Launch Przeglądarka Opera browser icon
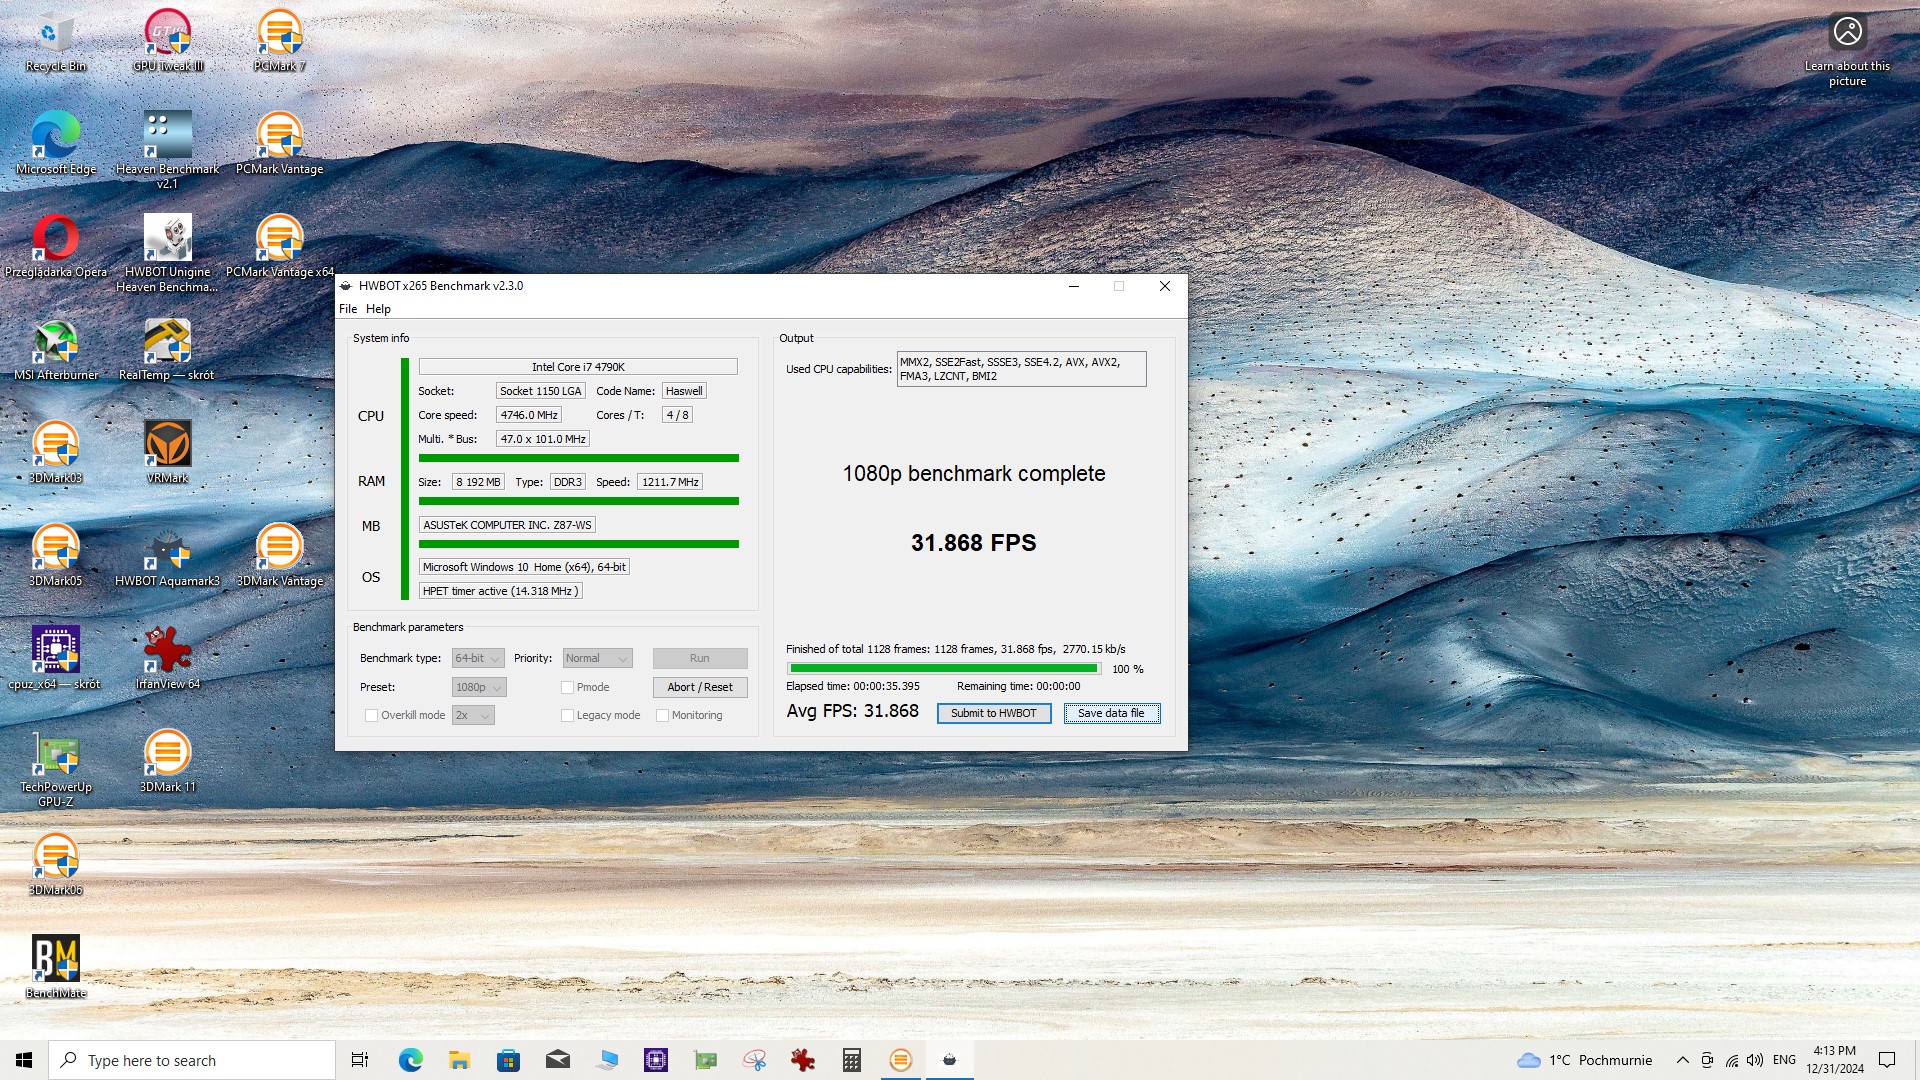 coord(56,247)
